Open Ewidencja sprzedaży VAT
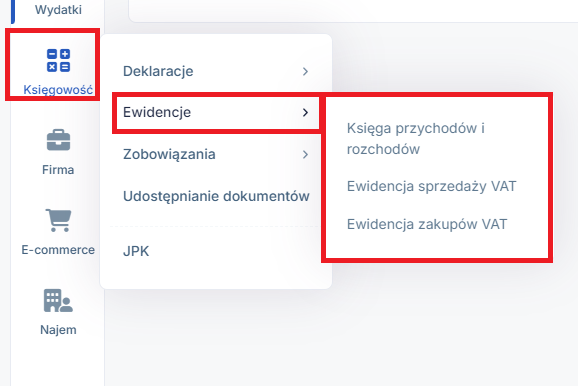This screenshot has height=386, width=578. (432, 186)
